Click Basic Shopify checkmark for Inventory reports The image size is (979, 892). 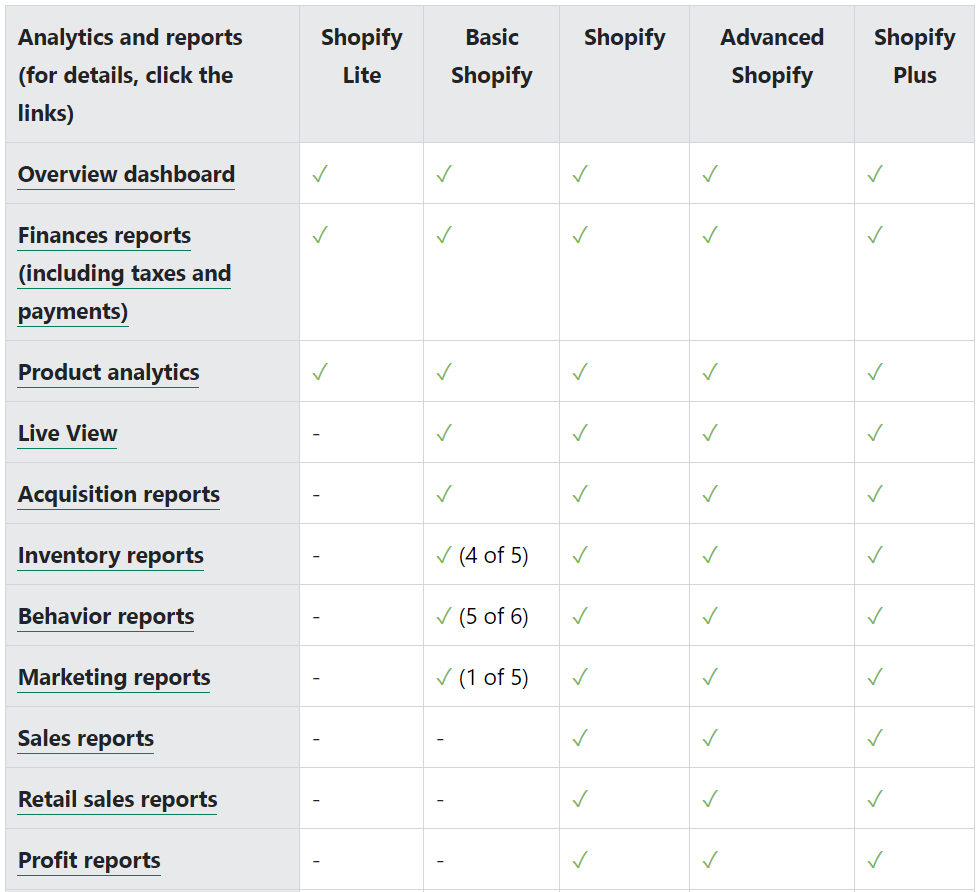[x=444, y=556]
